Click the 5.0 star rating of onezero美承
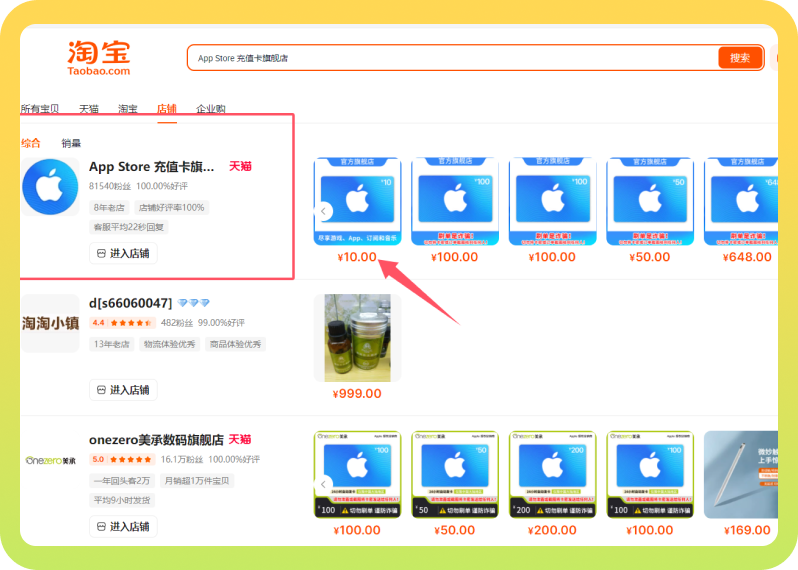The width and height of the screenshot is (798, 570). (x=122, y=460)
